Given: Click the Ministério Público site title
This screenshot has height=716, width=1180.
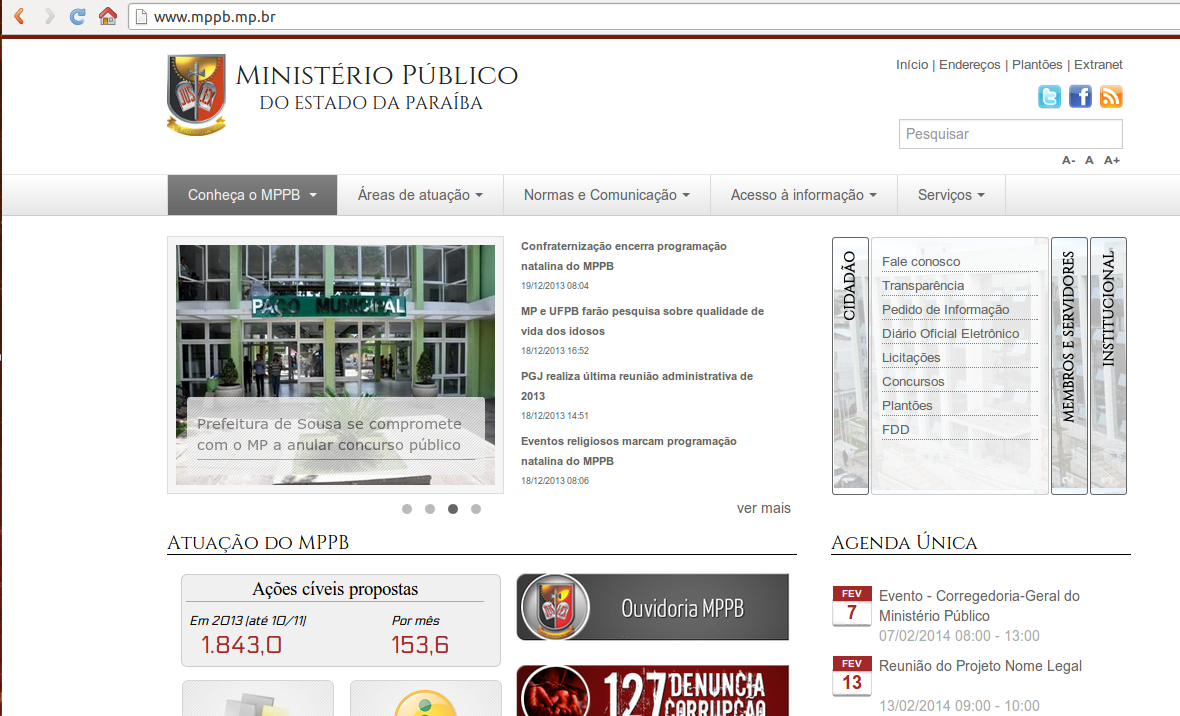Looking at the screenshot, I should pos(376,87).
